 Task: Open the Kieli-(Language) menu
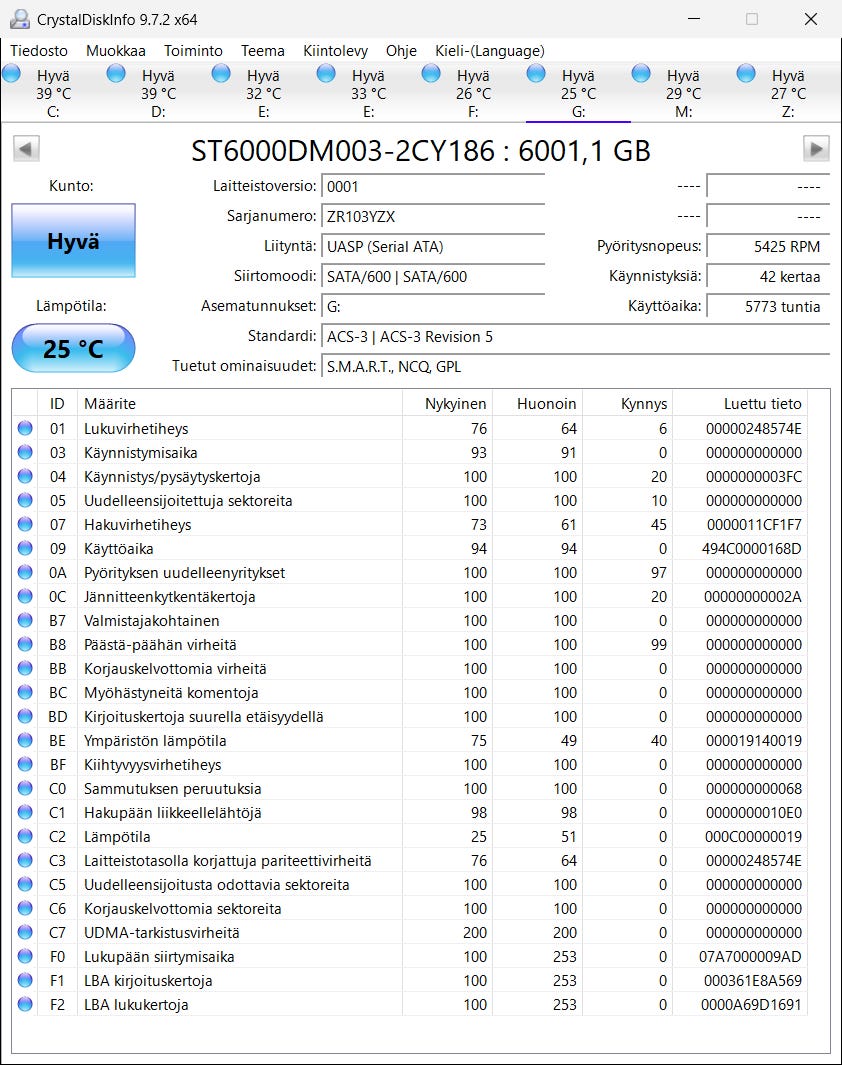(x=490, y=51)
